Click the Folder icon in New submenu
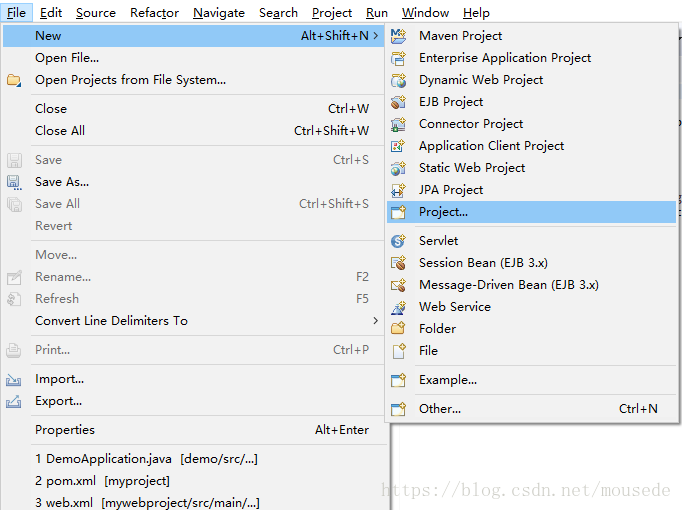The height and width of the screenshot is (510, 682). pos(399,329)
